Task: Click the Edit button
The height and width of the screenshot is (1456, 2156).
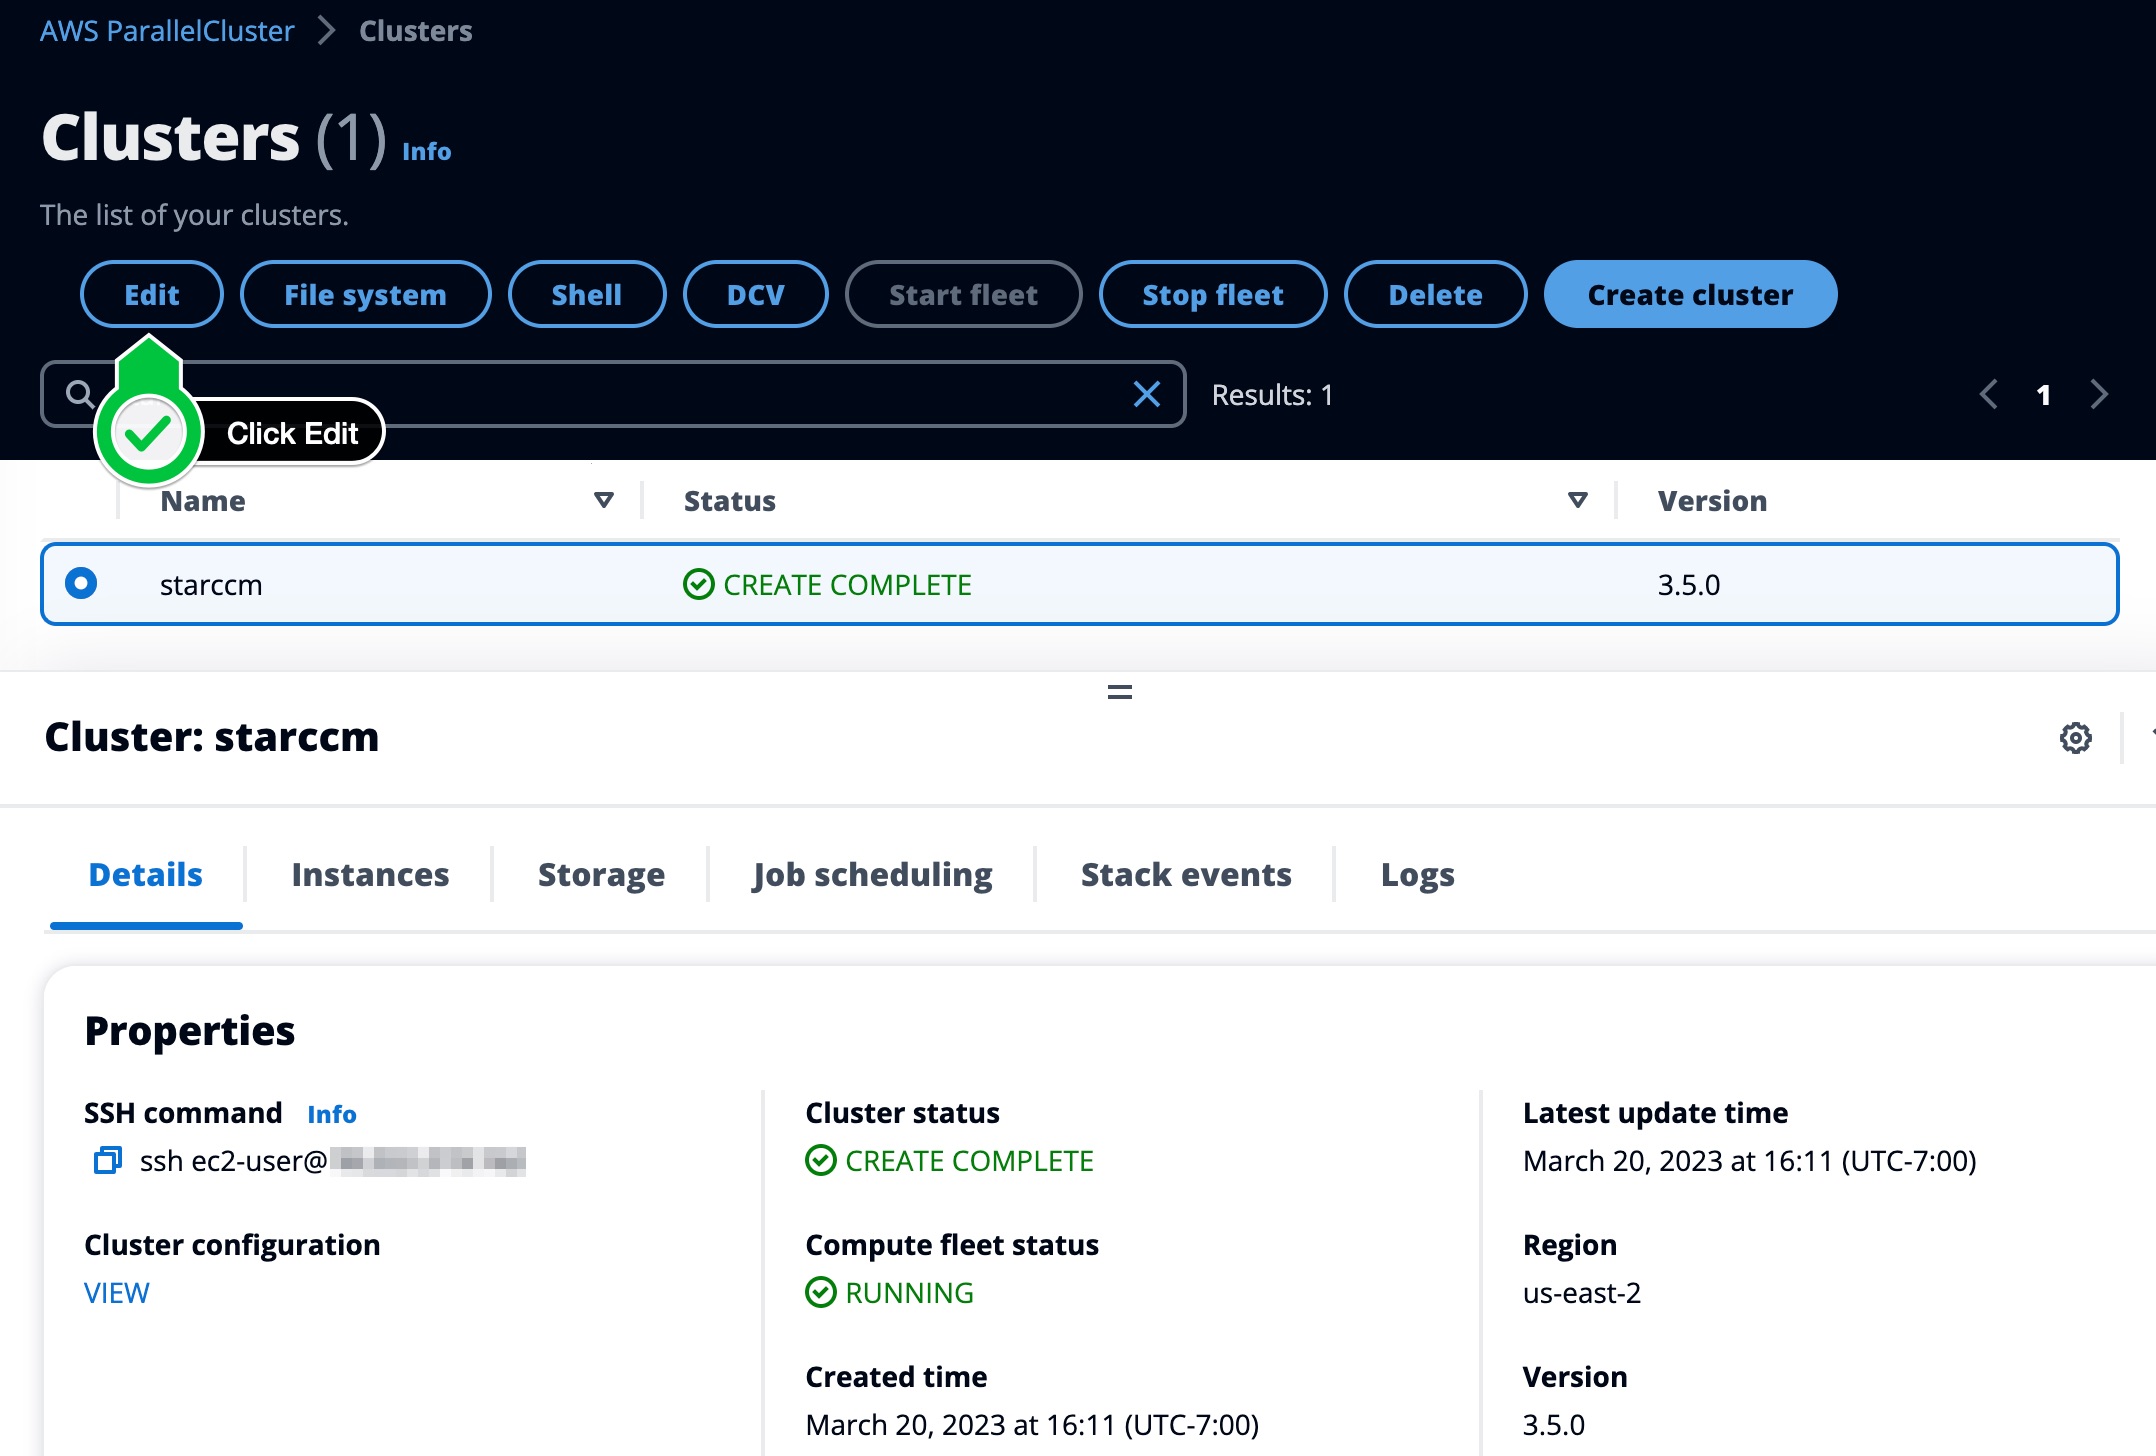Action: [152, 294]
